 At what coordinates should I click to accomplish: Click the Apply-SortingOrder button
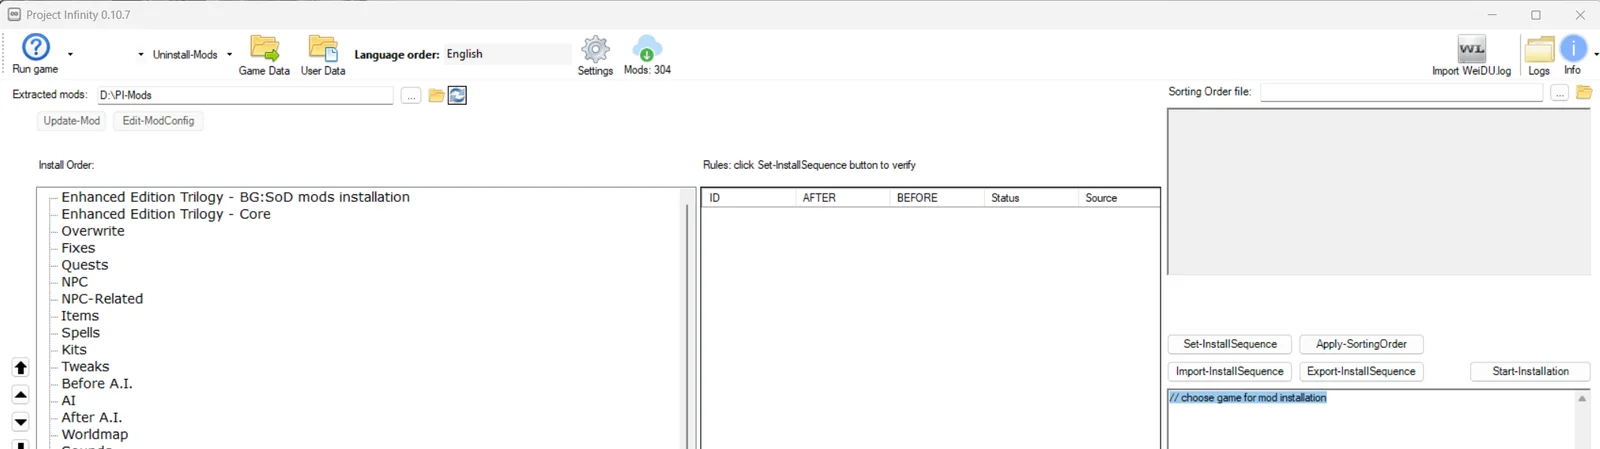1361,344
